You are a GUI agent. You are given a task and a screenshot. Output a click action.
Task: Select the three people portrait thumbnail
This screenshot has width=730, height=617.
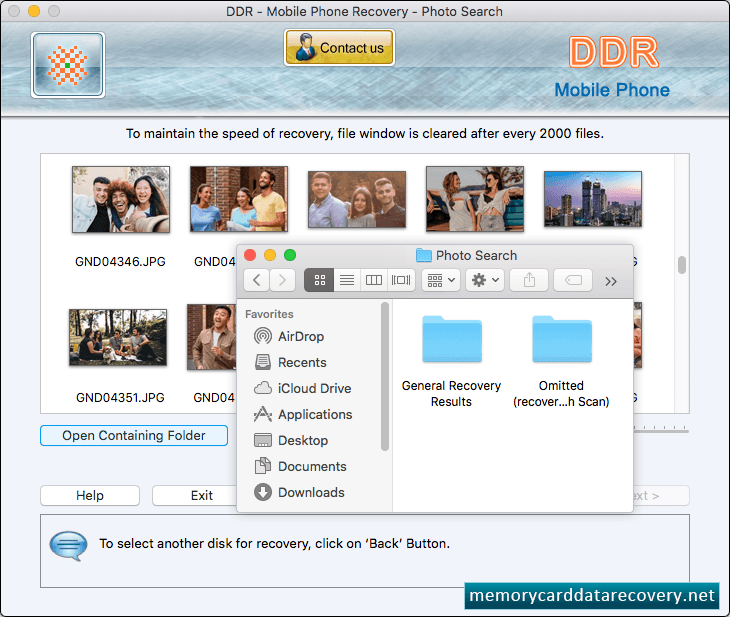pos(357,199)
